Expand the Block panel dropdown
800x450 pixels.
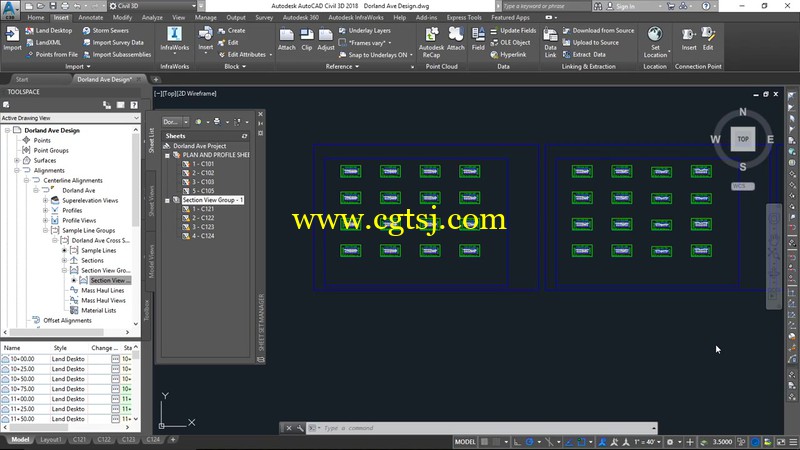tap(235, 66)
